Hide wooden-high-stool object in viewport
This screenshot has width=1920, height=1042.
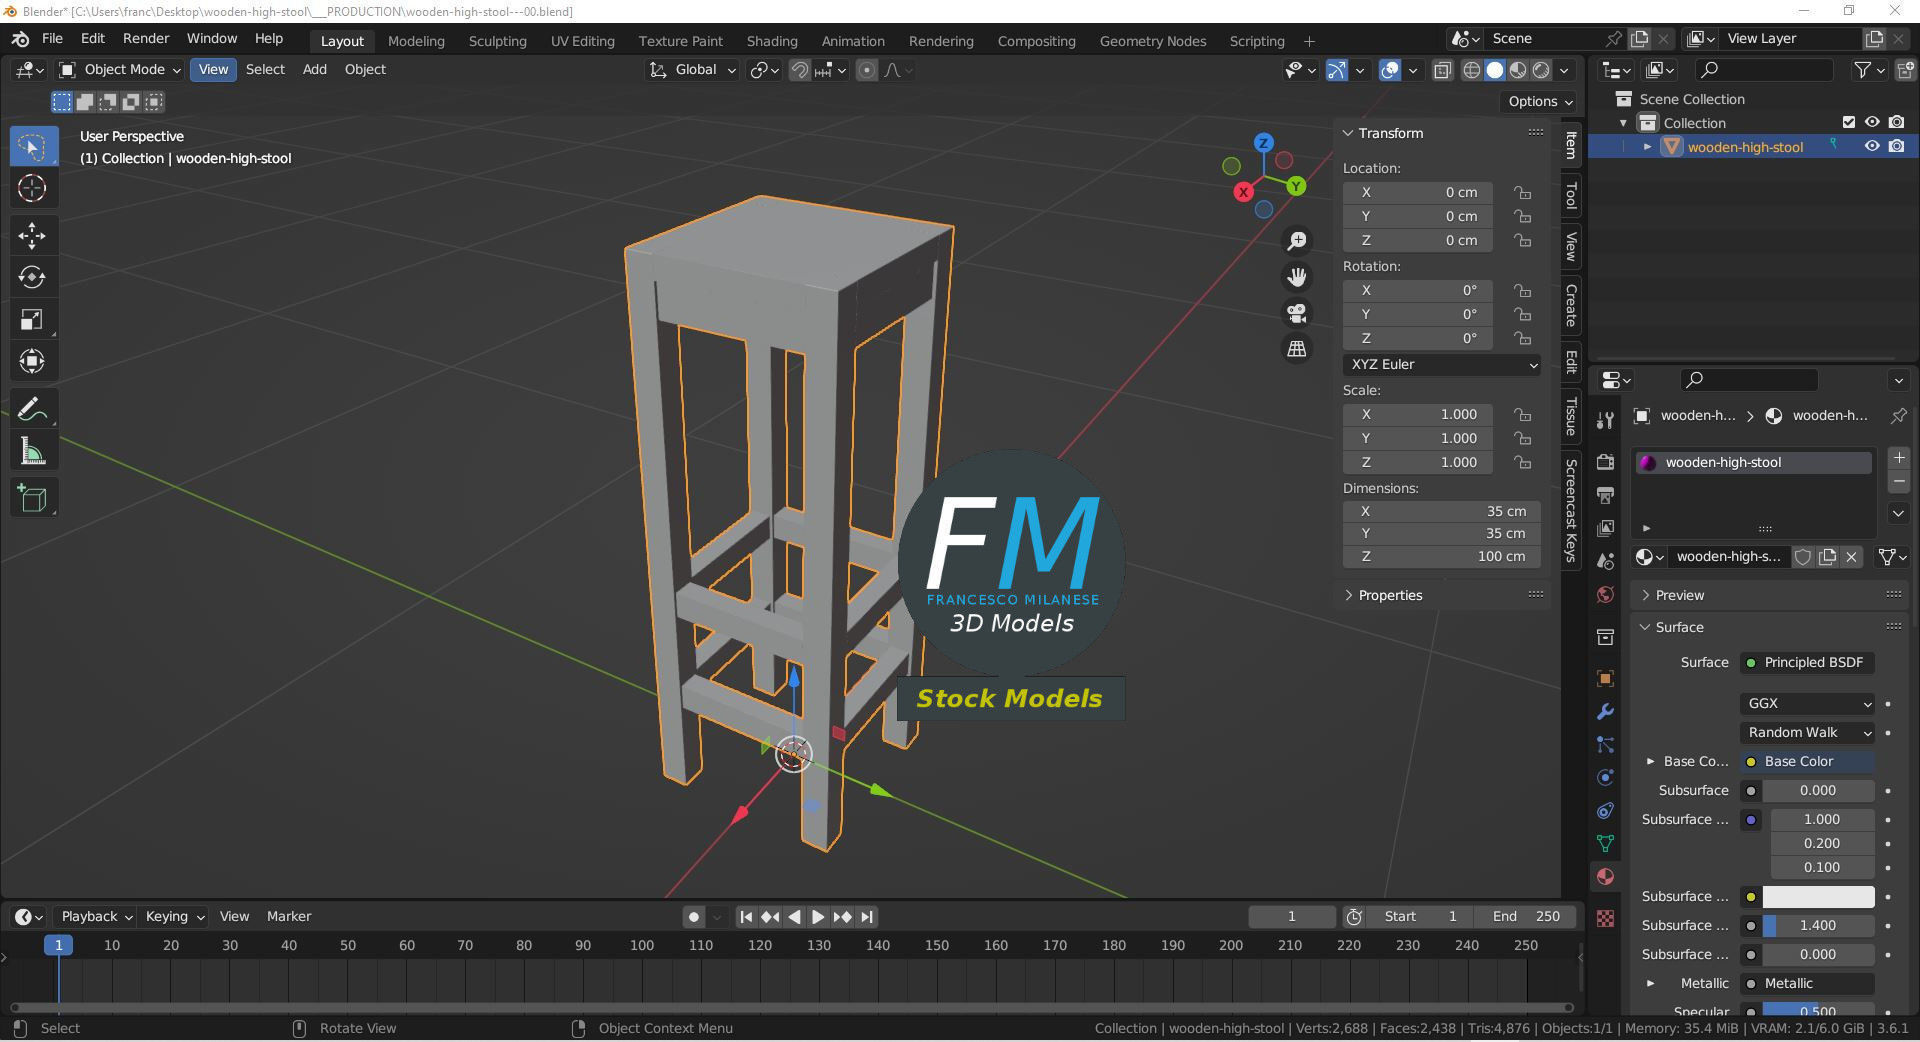pyautogui.click(x=1872, y=146)
